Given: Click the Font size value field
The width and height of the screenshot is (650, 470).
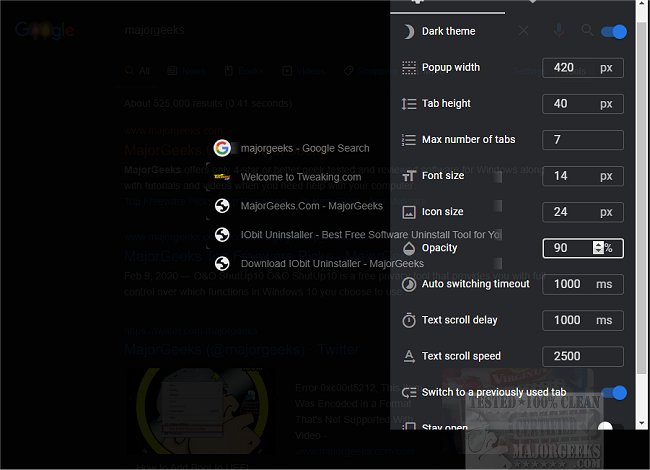Looking at the screenshot, I should (583, 176).
